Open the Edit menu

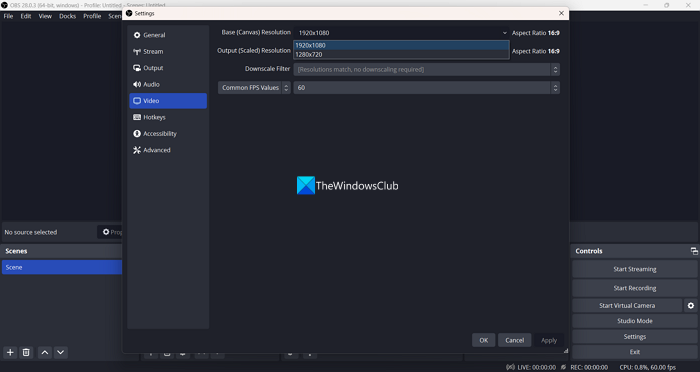tap(26, 16)
